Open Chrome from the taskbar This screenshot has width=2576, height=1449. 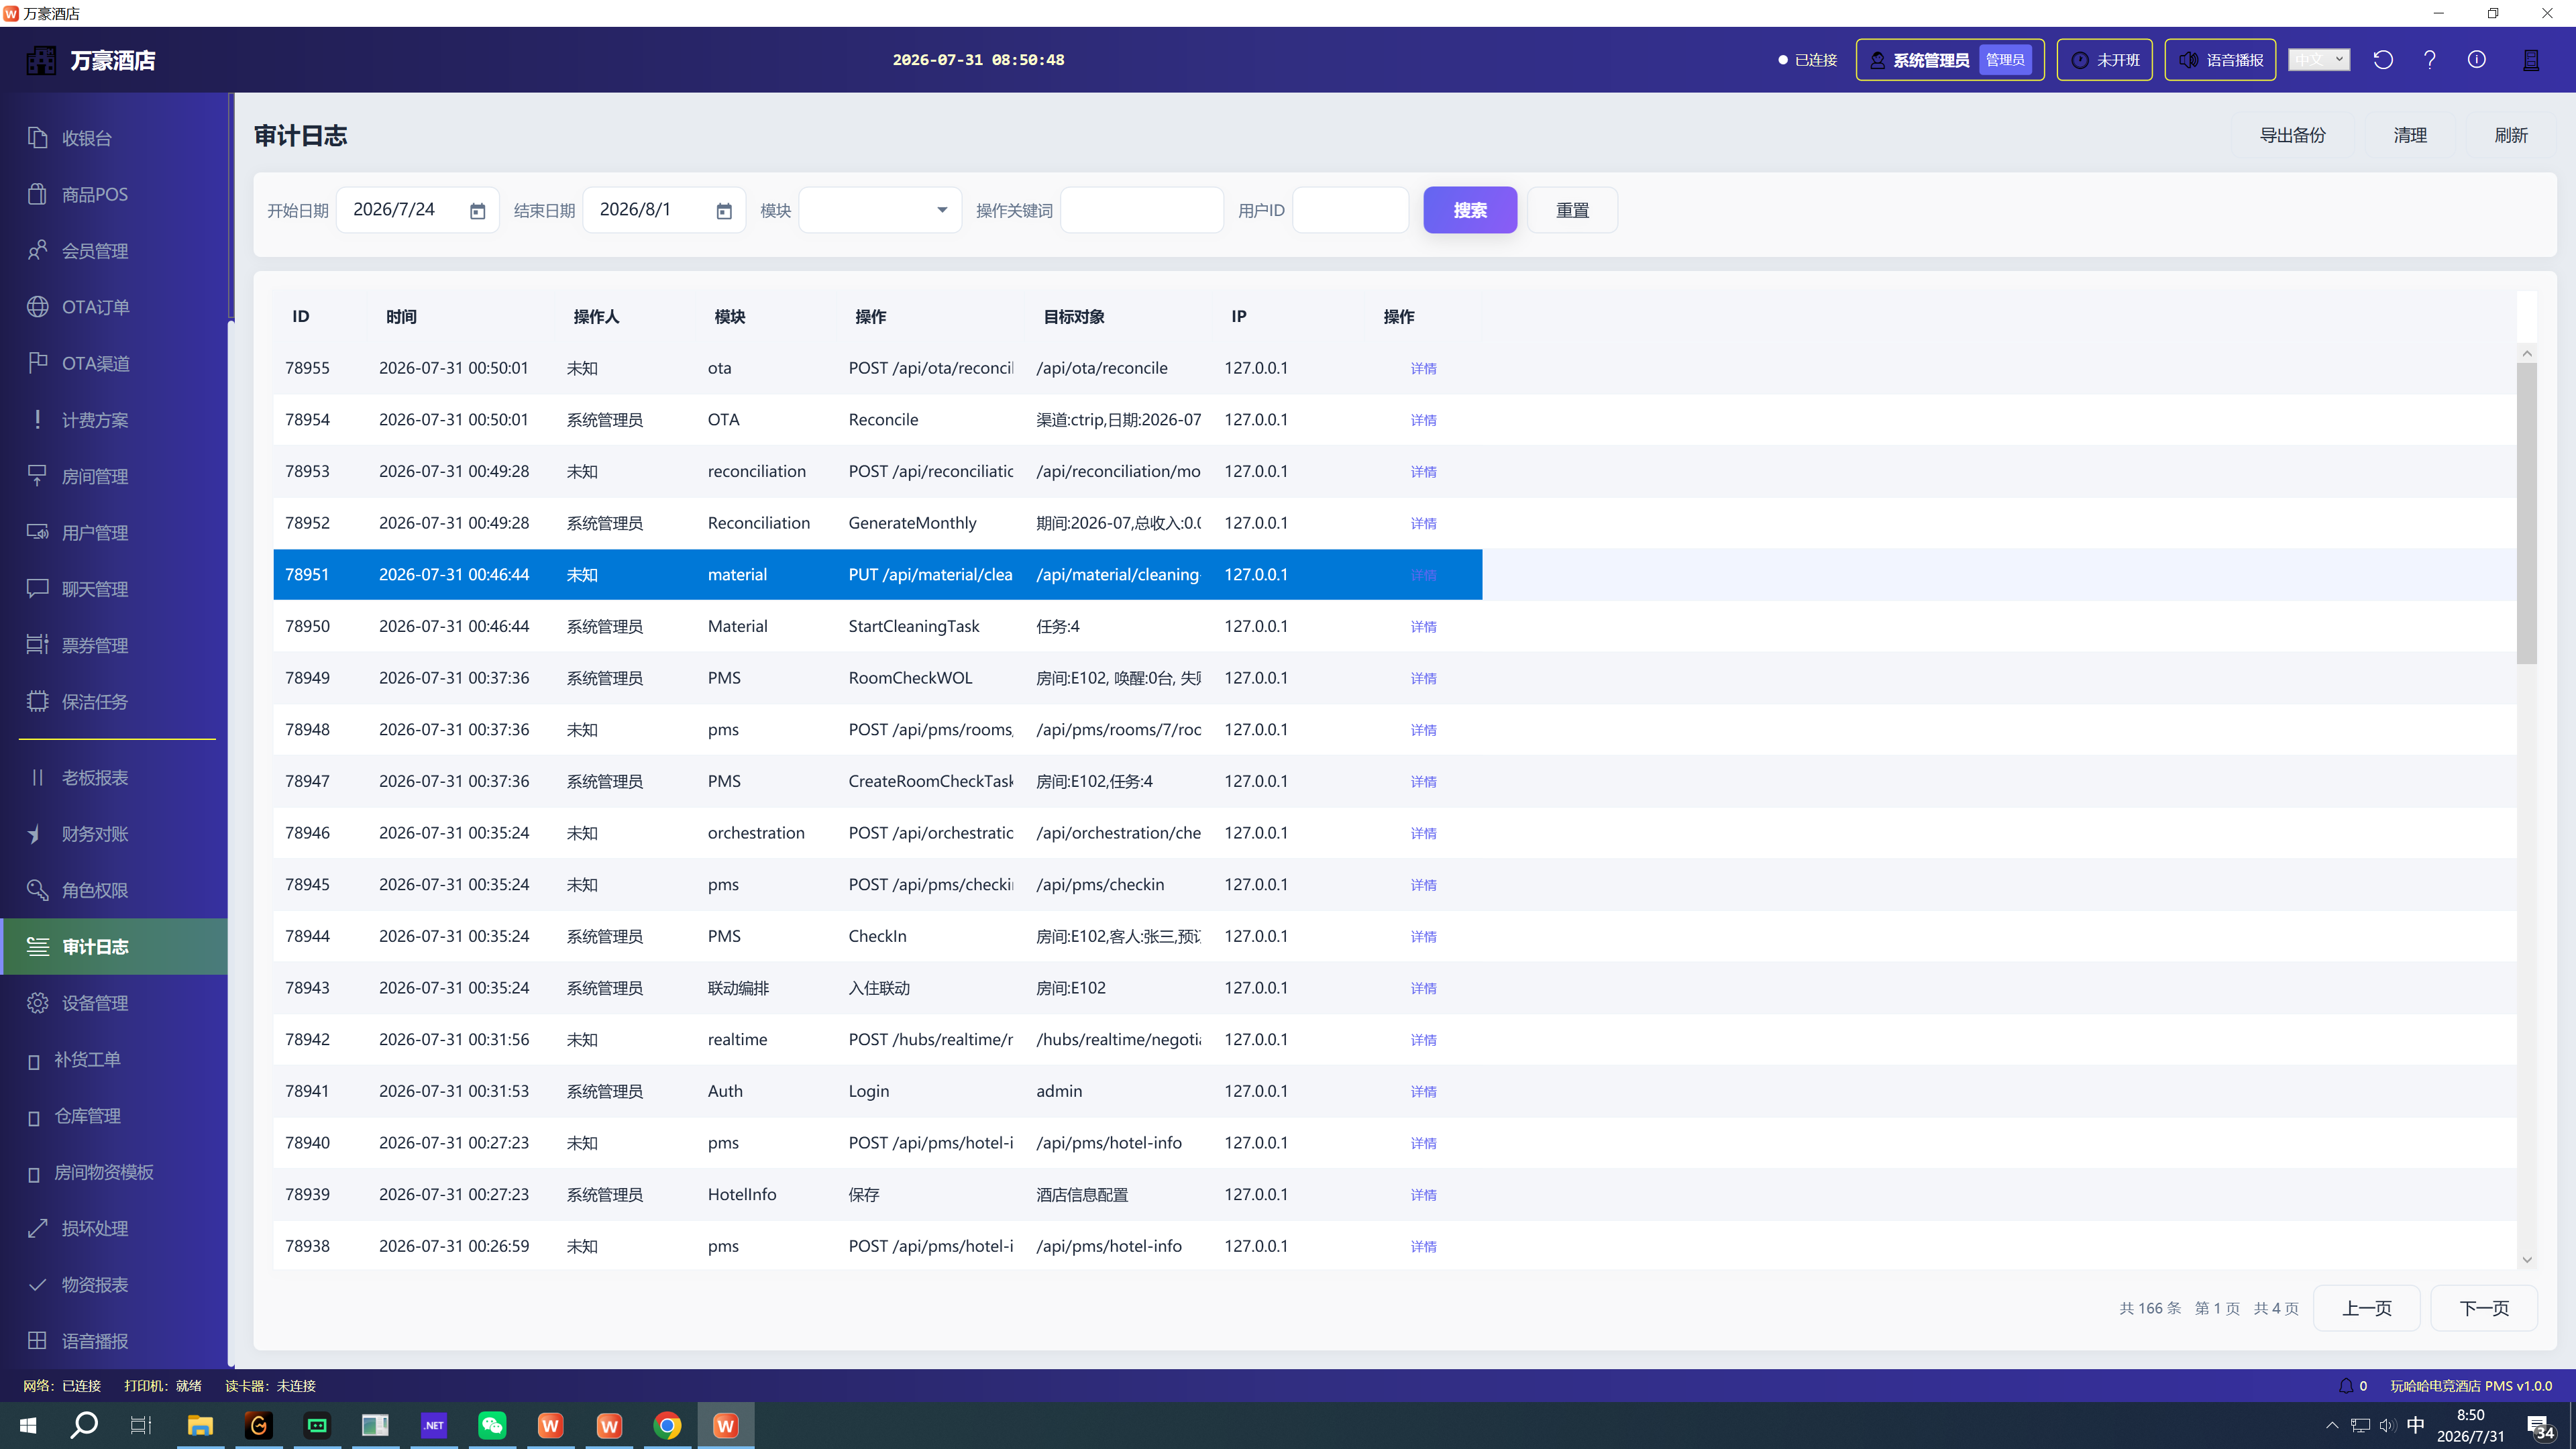[x=667, y=1425]
